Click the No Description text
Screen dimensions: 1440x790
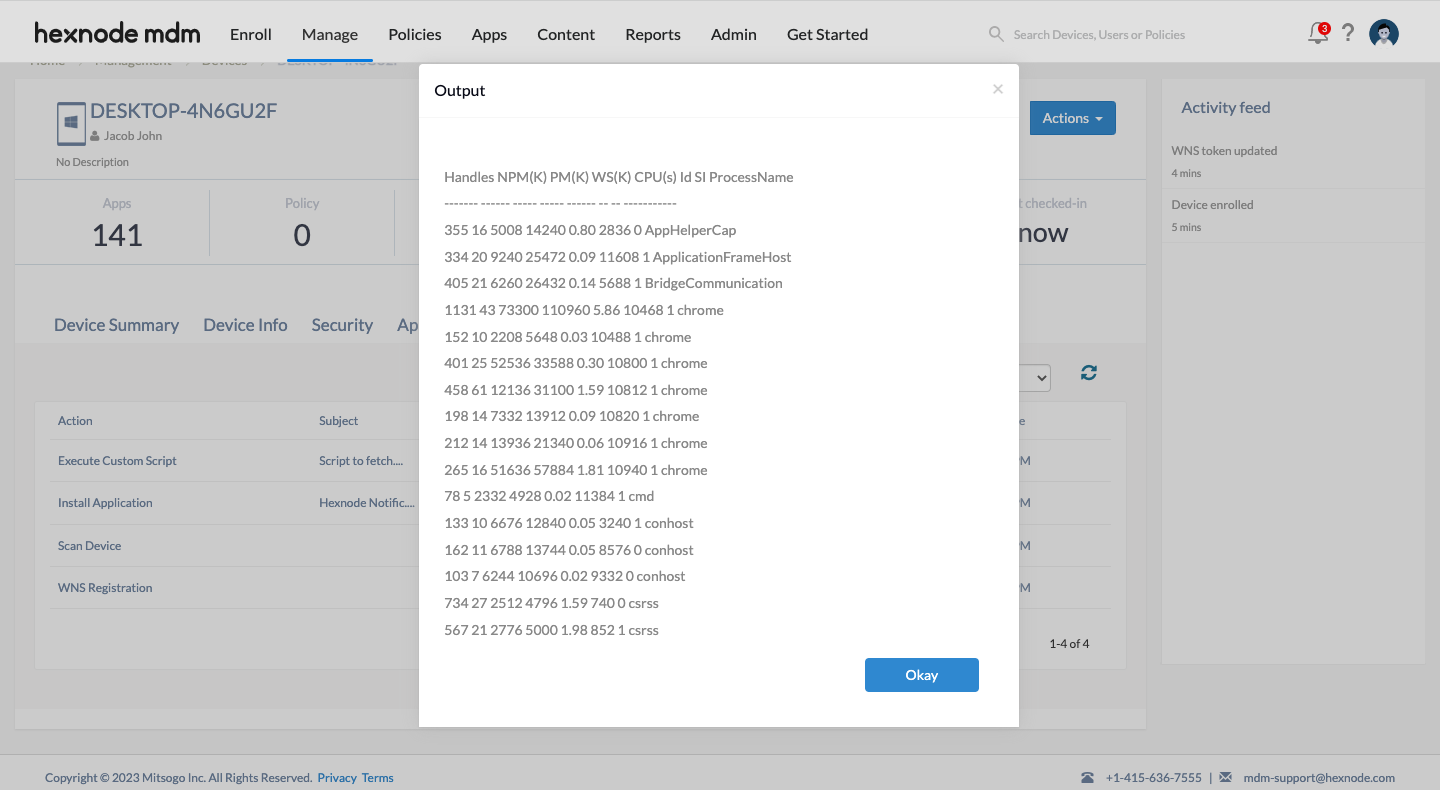[x=93, y=162]
